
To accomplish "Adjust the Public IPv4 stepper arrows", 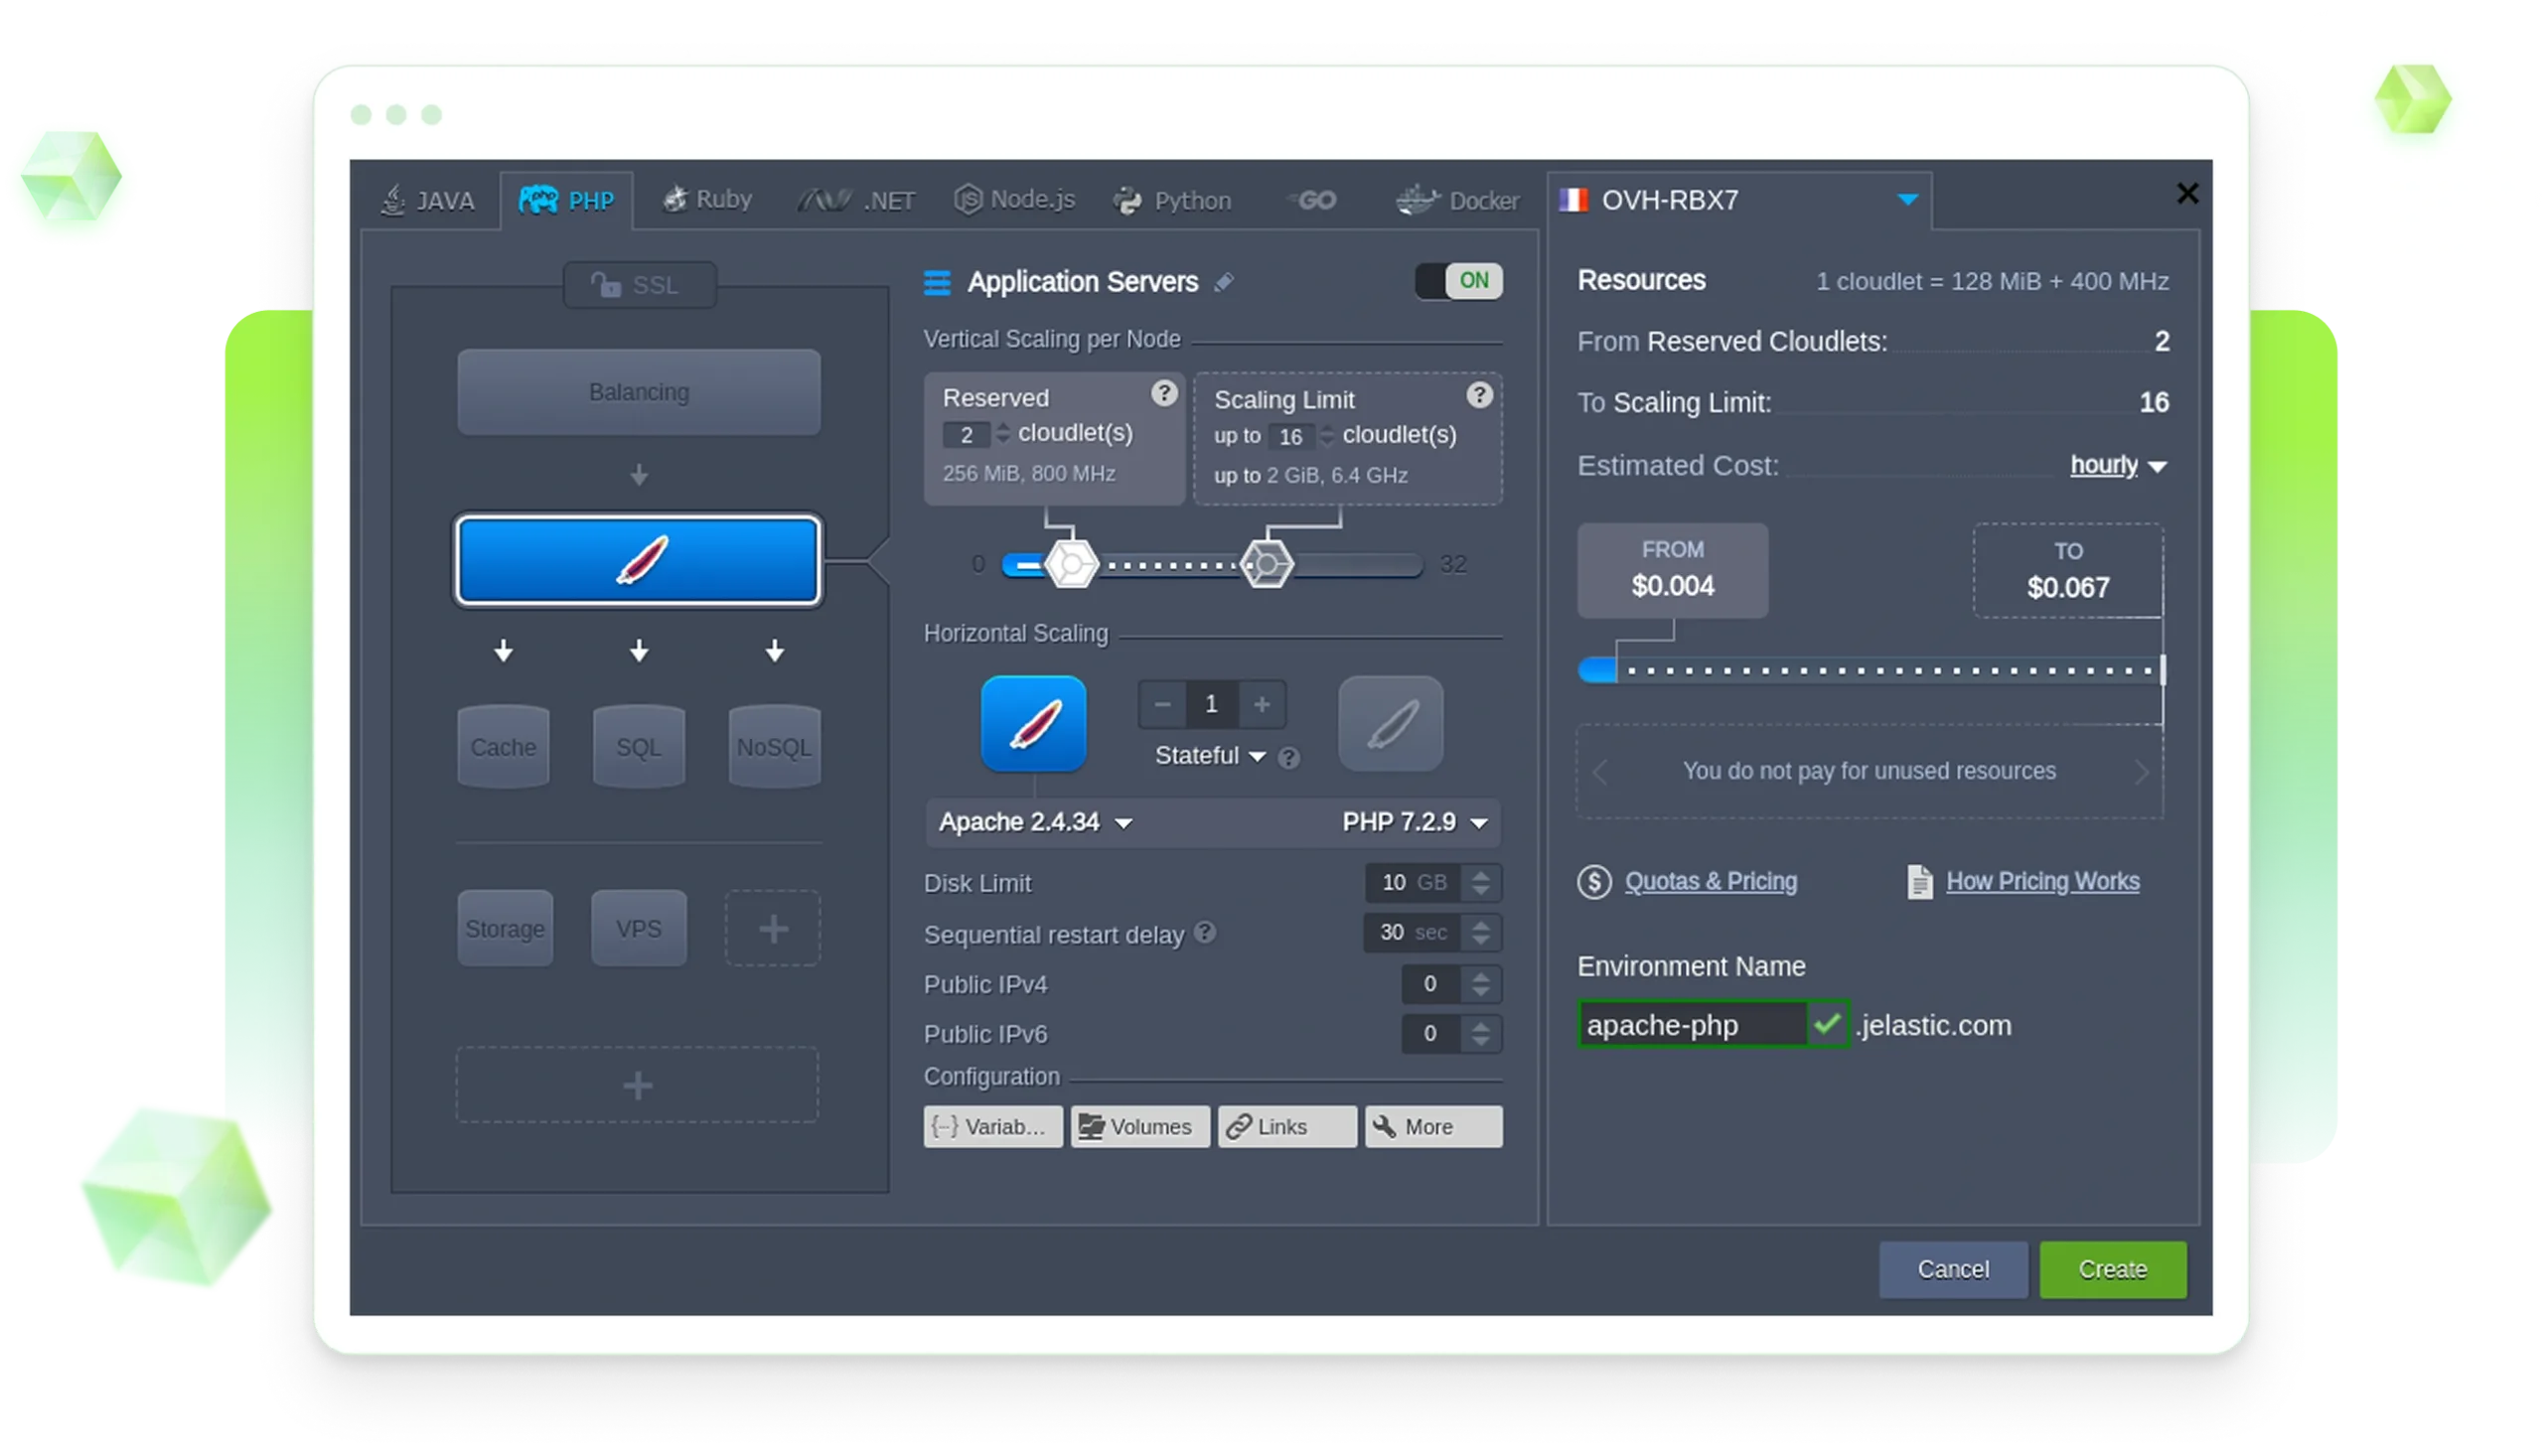I will (1481, 984).
